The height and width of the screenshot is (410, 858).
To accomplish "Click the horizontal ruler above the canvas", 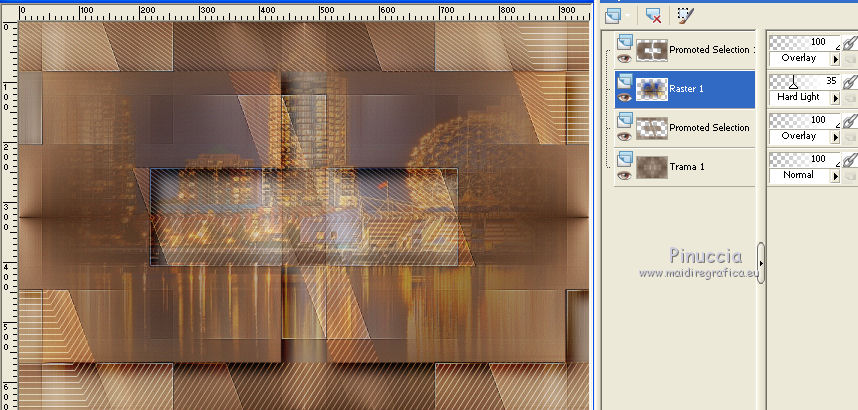I will [304, 13].
